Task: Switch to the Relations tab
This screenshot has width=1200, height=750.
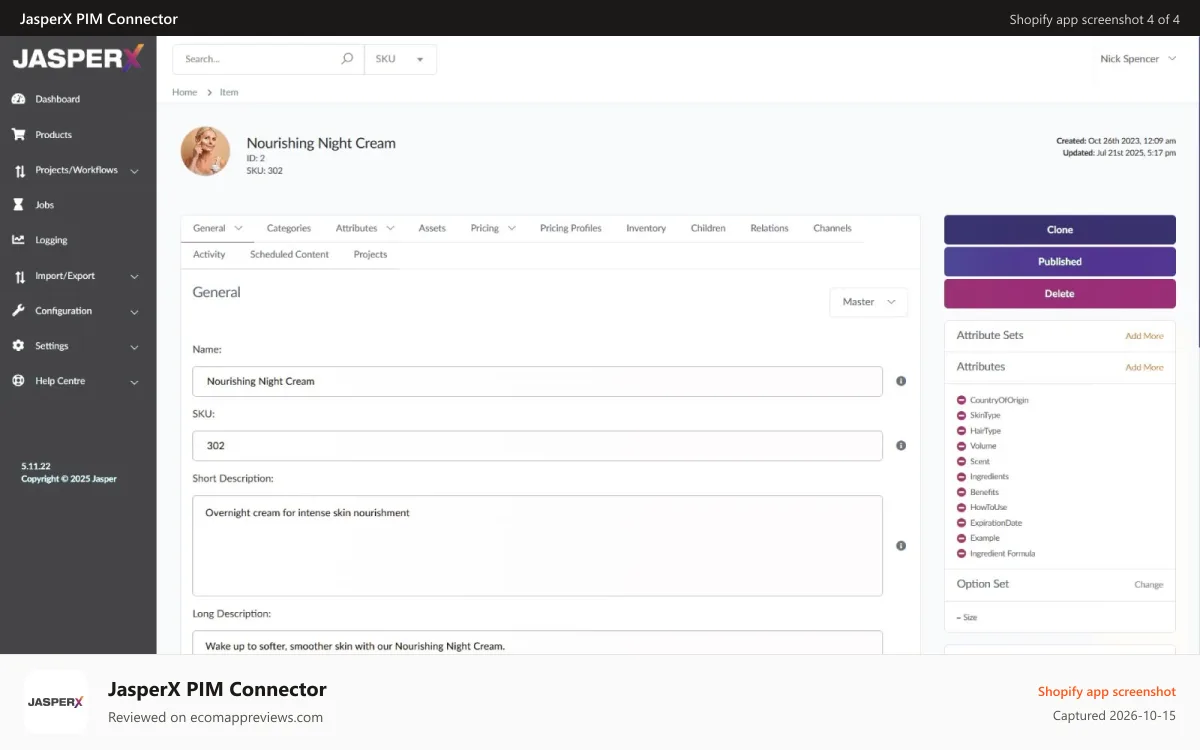Action: click(x=769, y=228)
